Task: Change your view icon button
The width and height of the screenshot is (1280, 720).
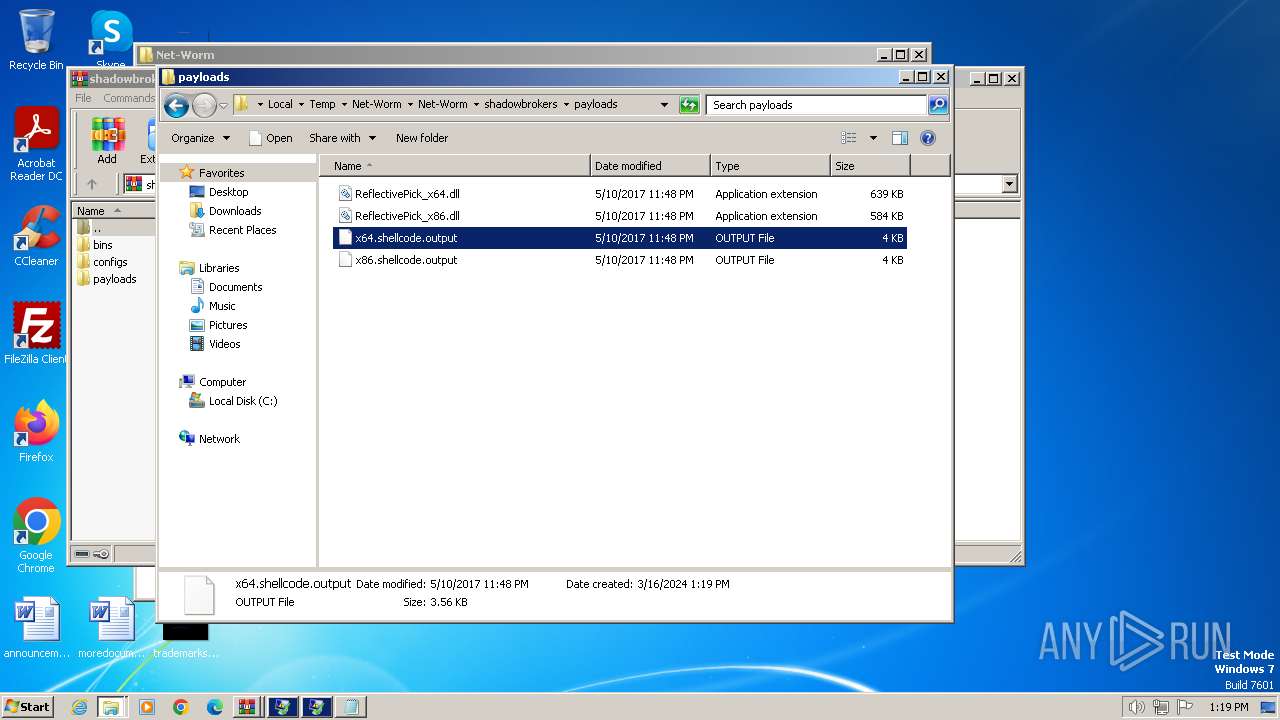Action: point(849,138)
